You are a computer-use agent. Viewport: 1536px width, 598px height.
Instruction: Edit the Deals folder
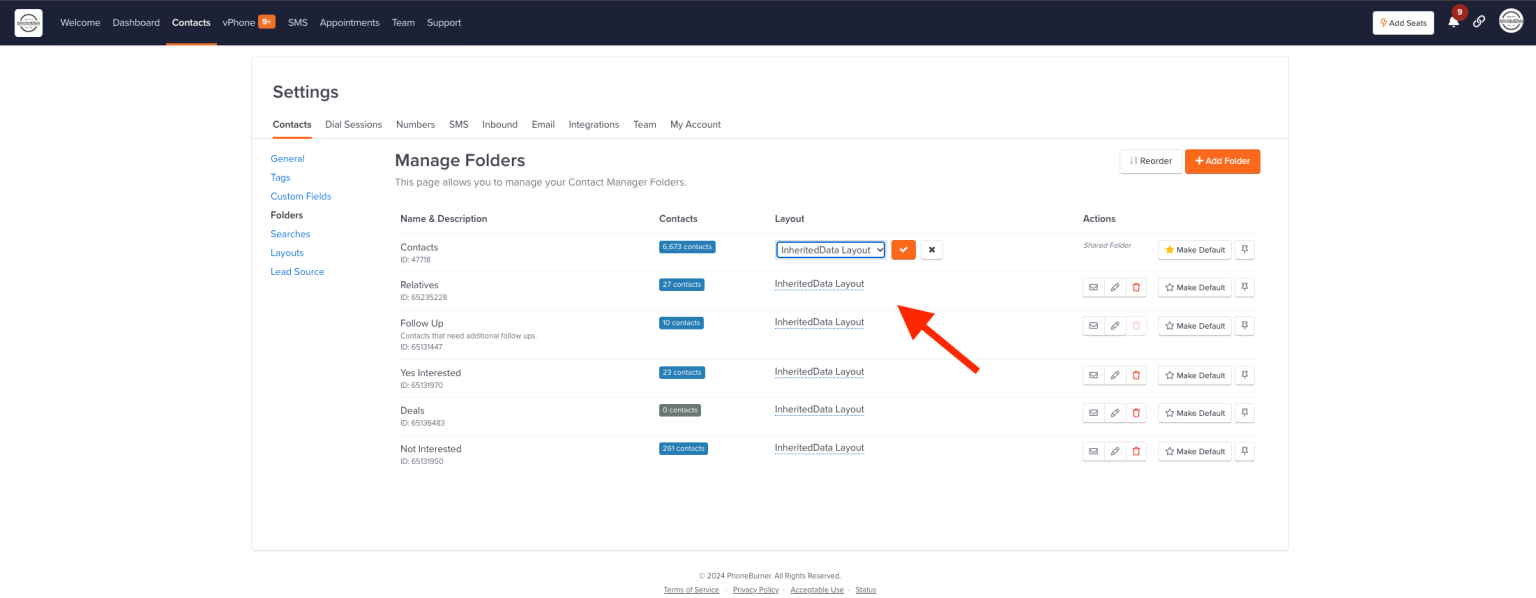(1114, 413)
